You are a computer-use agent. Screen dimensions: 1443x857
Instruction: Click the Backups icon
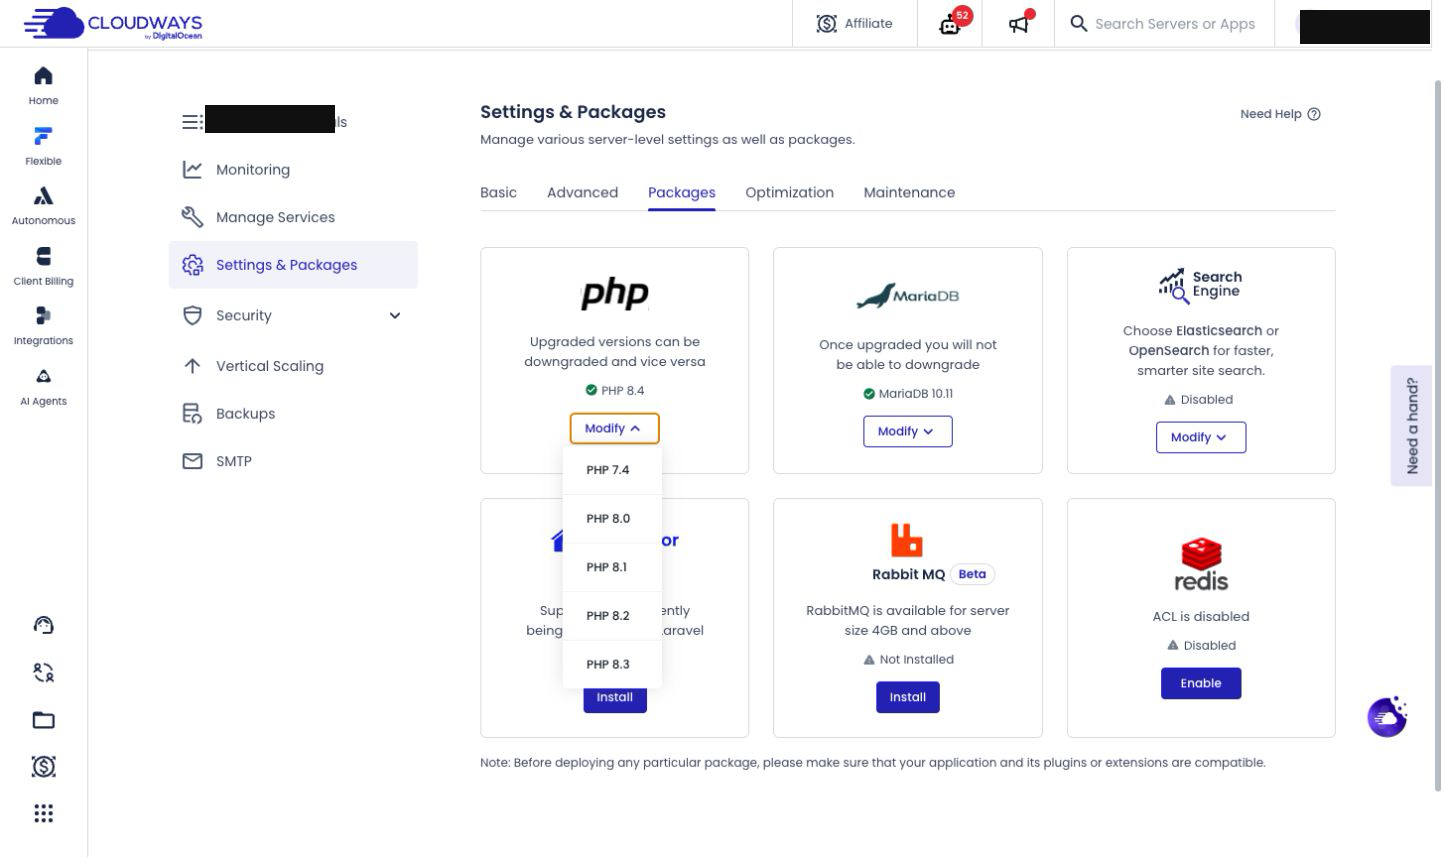[x=192, y=413]
